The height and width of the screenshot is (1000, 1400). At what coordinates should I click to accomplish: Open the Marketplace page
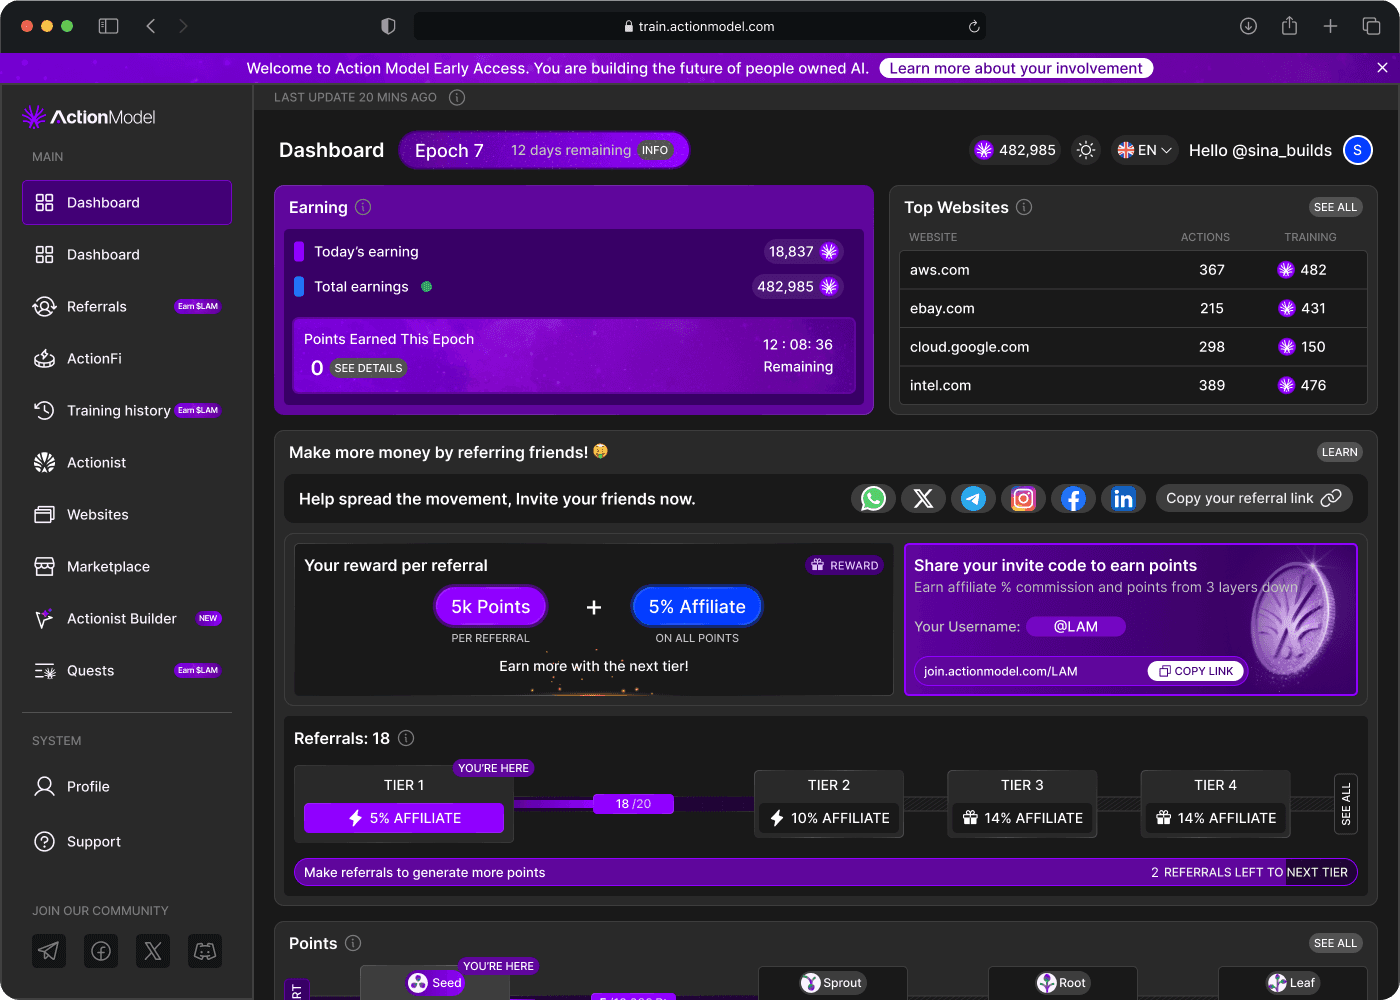click(x=127, y=566)
